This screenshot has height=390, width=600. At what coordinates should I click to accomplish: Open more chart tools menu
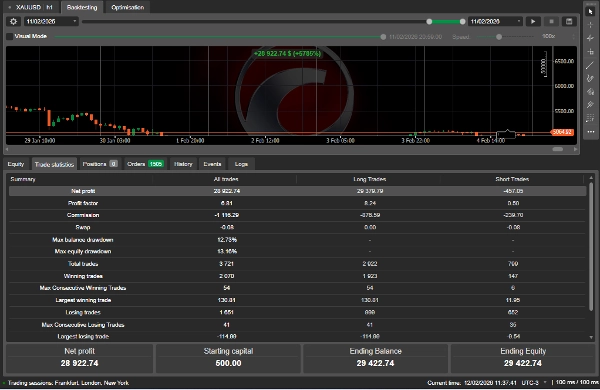click(x=590, y=132)
